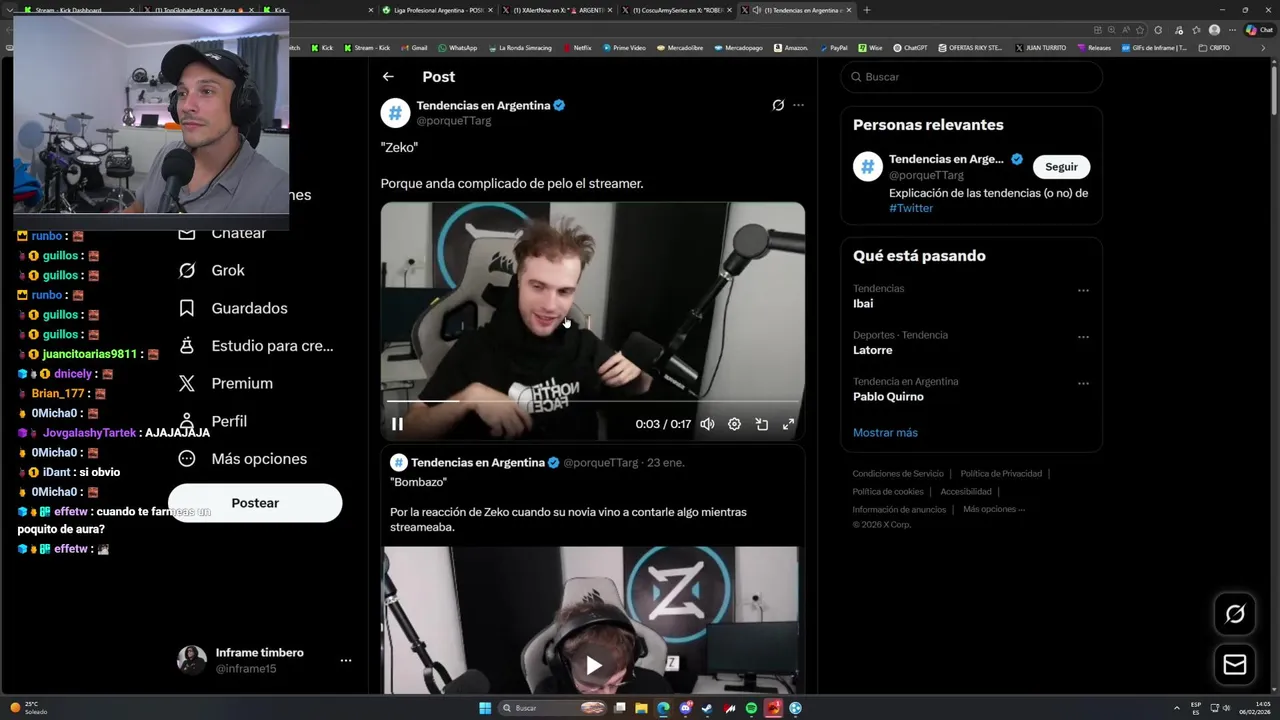Open the Prime Video bookmark

pos(624,48)
